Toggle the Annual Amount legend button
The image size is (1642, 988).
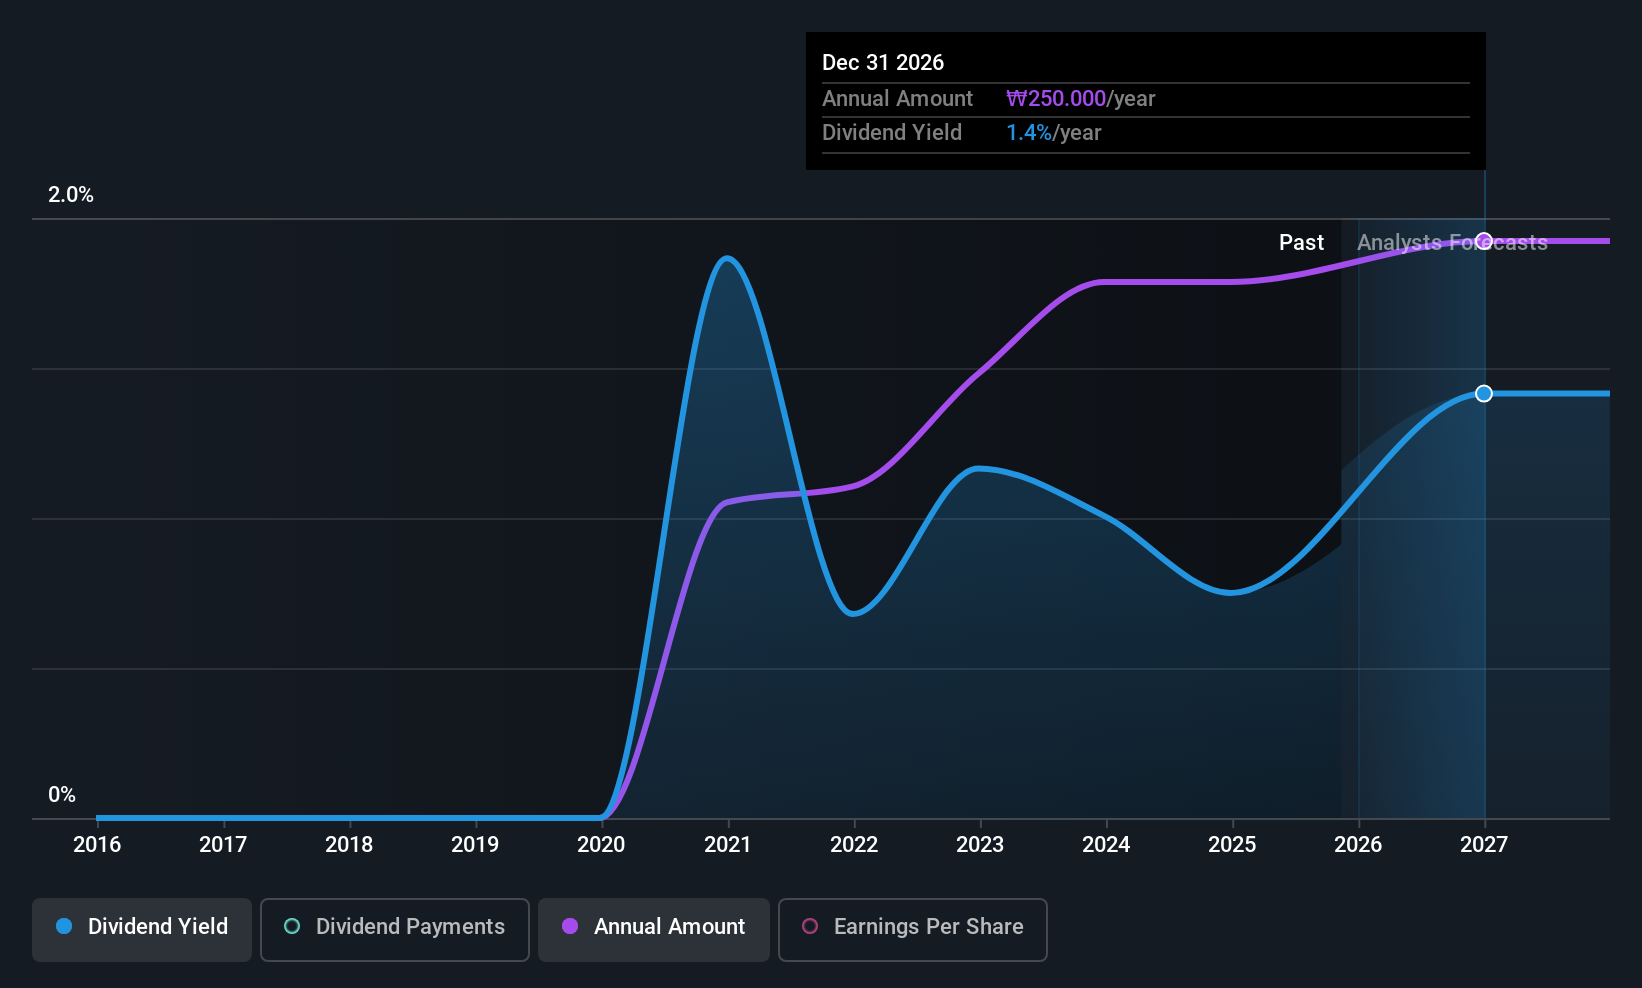coord(654,929)
